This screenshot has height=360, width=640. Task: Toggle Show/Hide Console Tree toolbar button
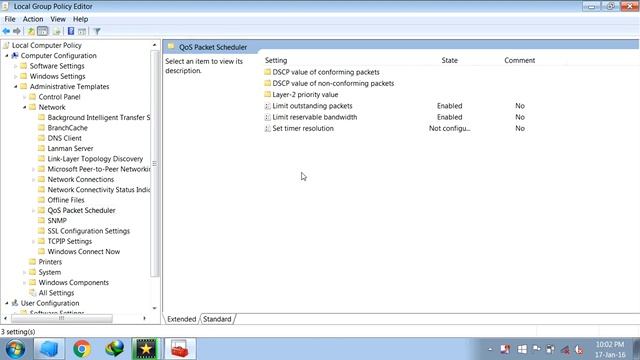[42, 31]
